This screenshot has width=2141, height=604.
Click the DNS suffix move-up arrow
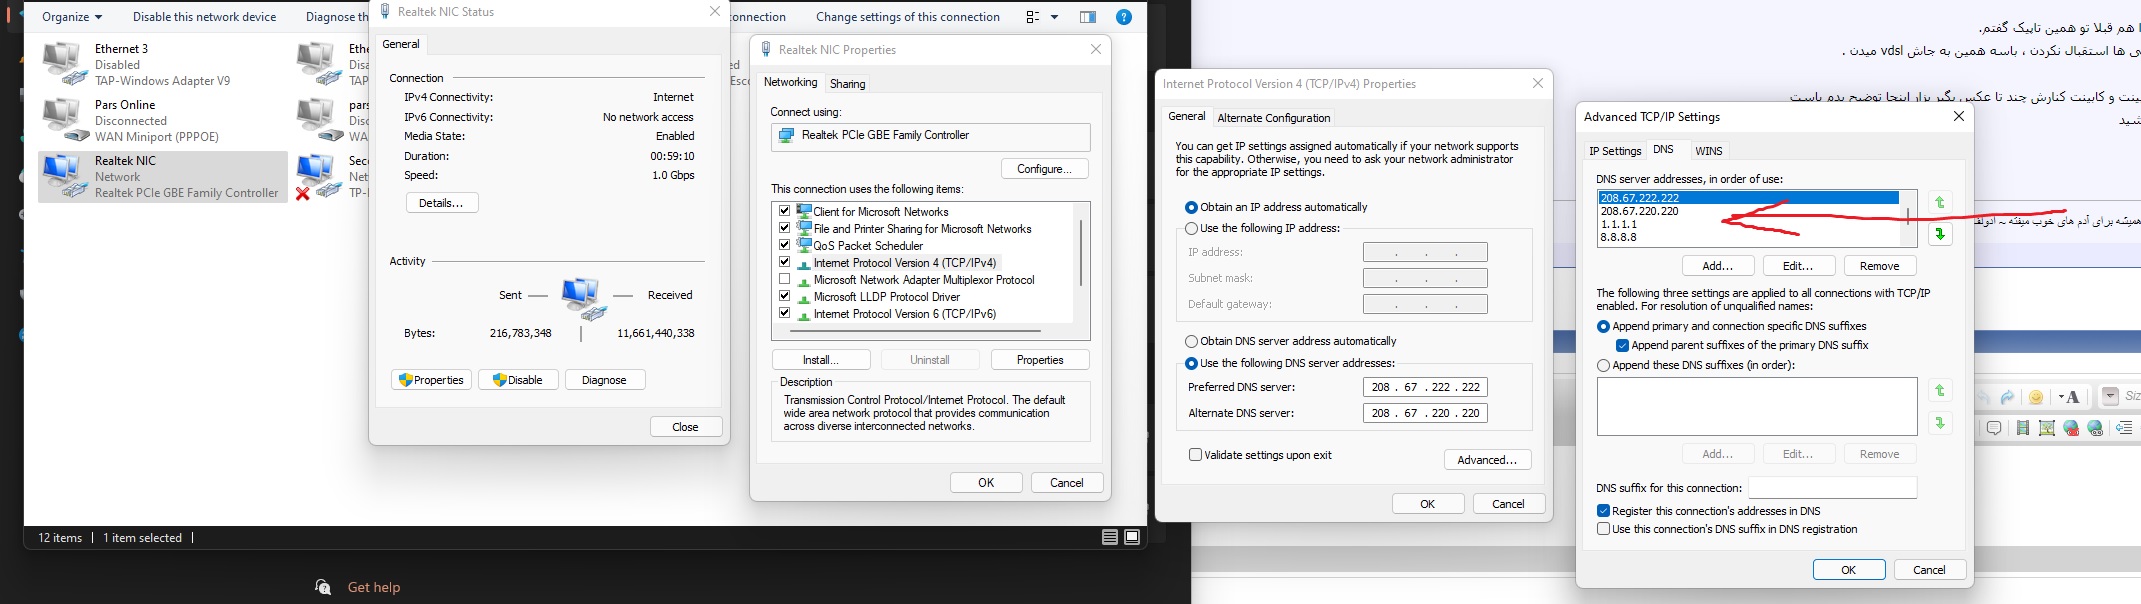[x=1940, y=390]
